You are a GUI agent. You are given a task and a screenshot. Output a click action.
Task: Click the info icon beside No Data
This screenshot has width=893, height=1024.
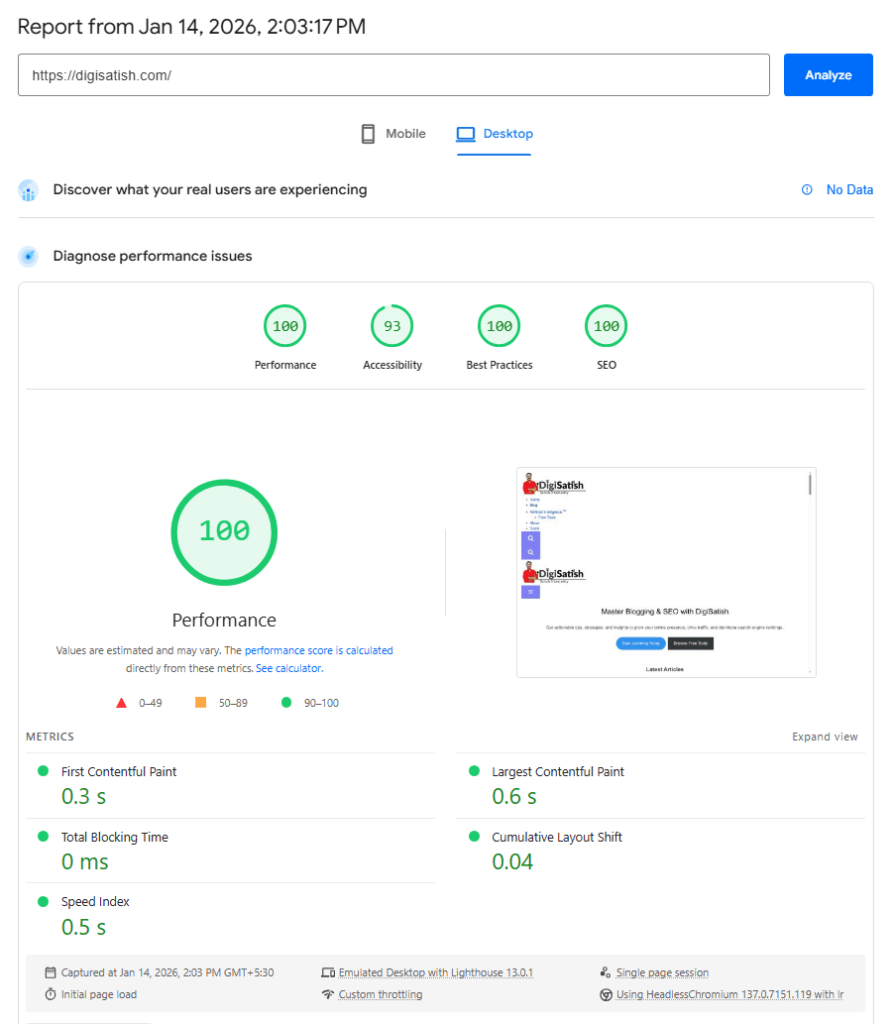807,189
